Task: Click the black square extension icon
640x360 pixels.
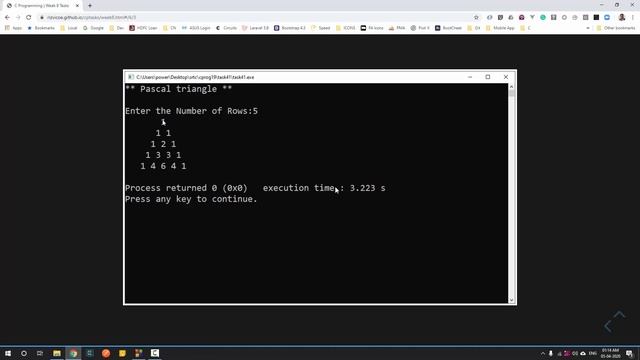Action: (x=596, y=18)
